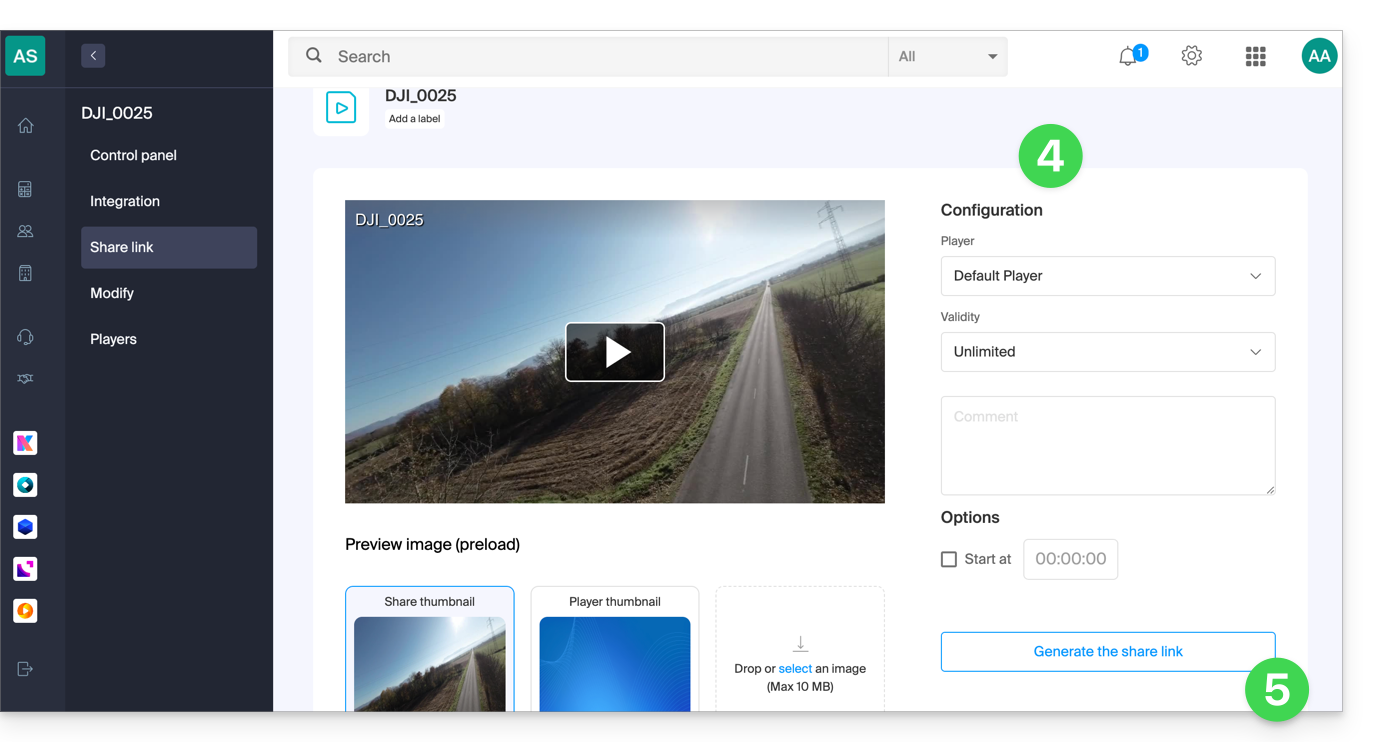Go to Control panel menu item

(133, 155)
